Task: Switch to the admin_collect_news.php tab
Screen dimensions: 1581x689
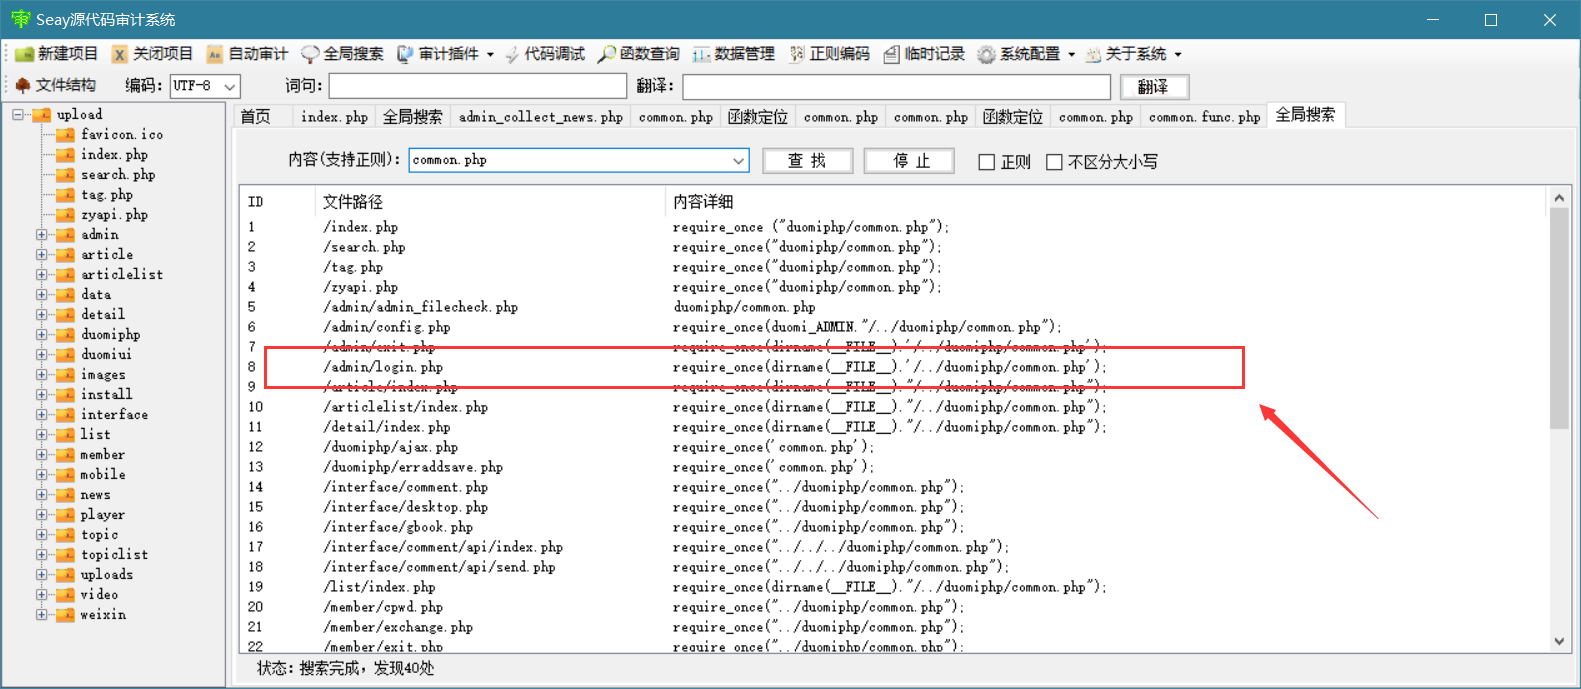Action: click(540, 117)
